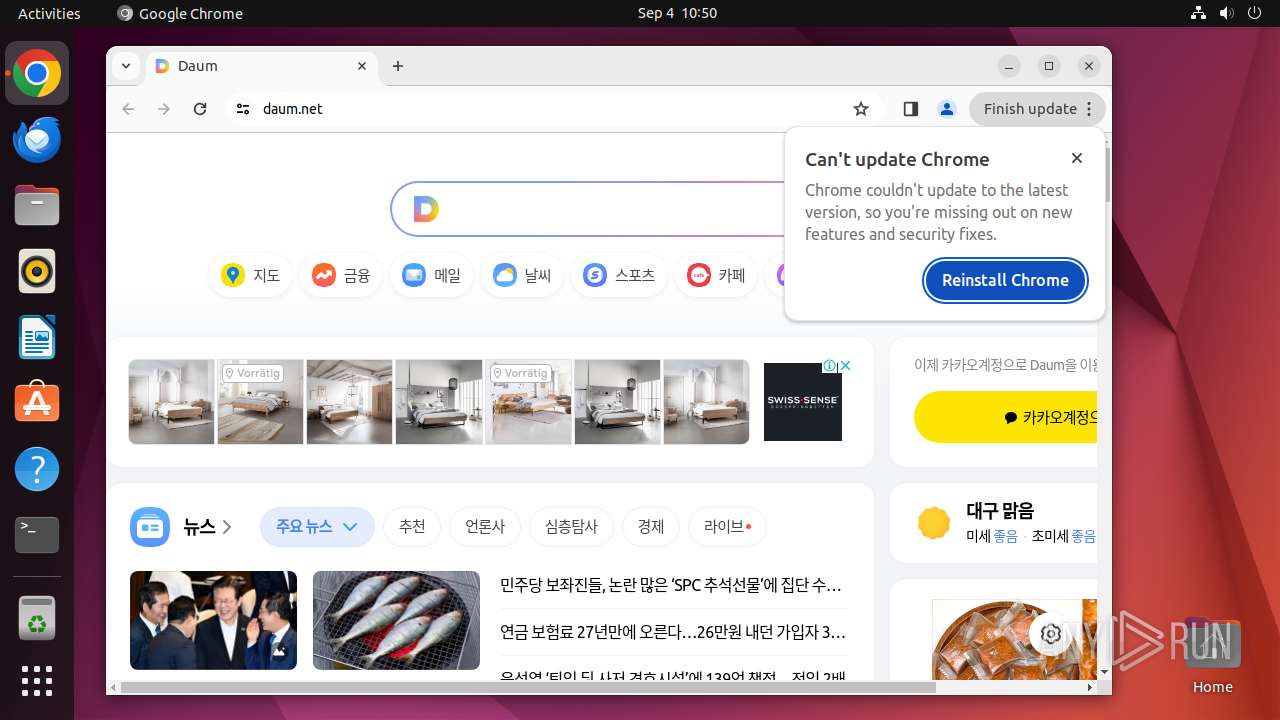Viewport: 1280px width, 720px height.
Task: Open Rhythmbox from the dock
Action: point(37,271)
